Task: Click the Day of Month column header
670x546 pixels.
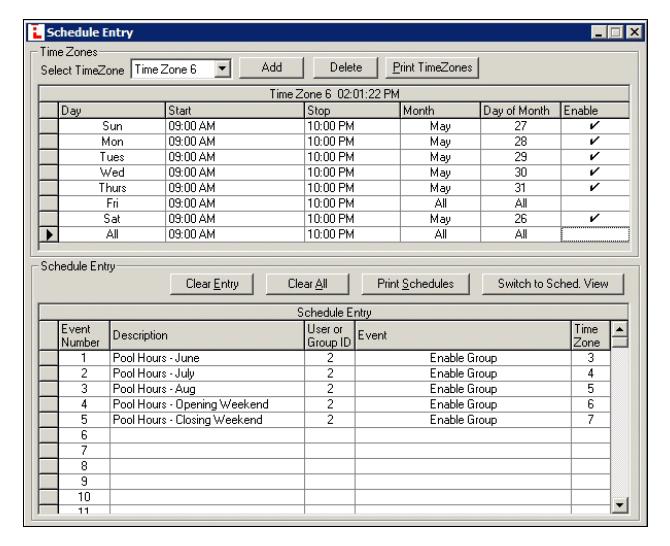Action: (x=520, y=110)
